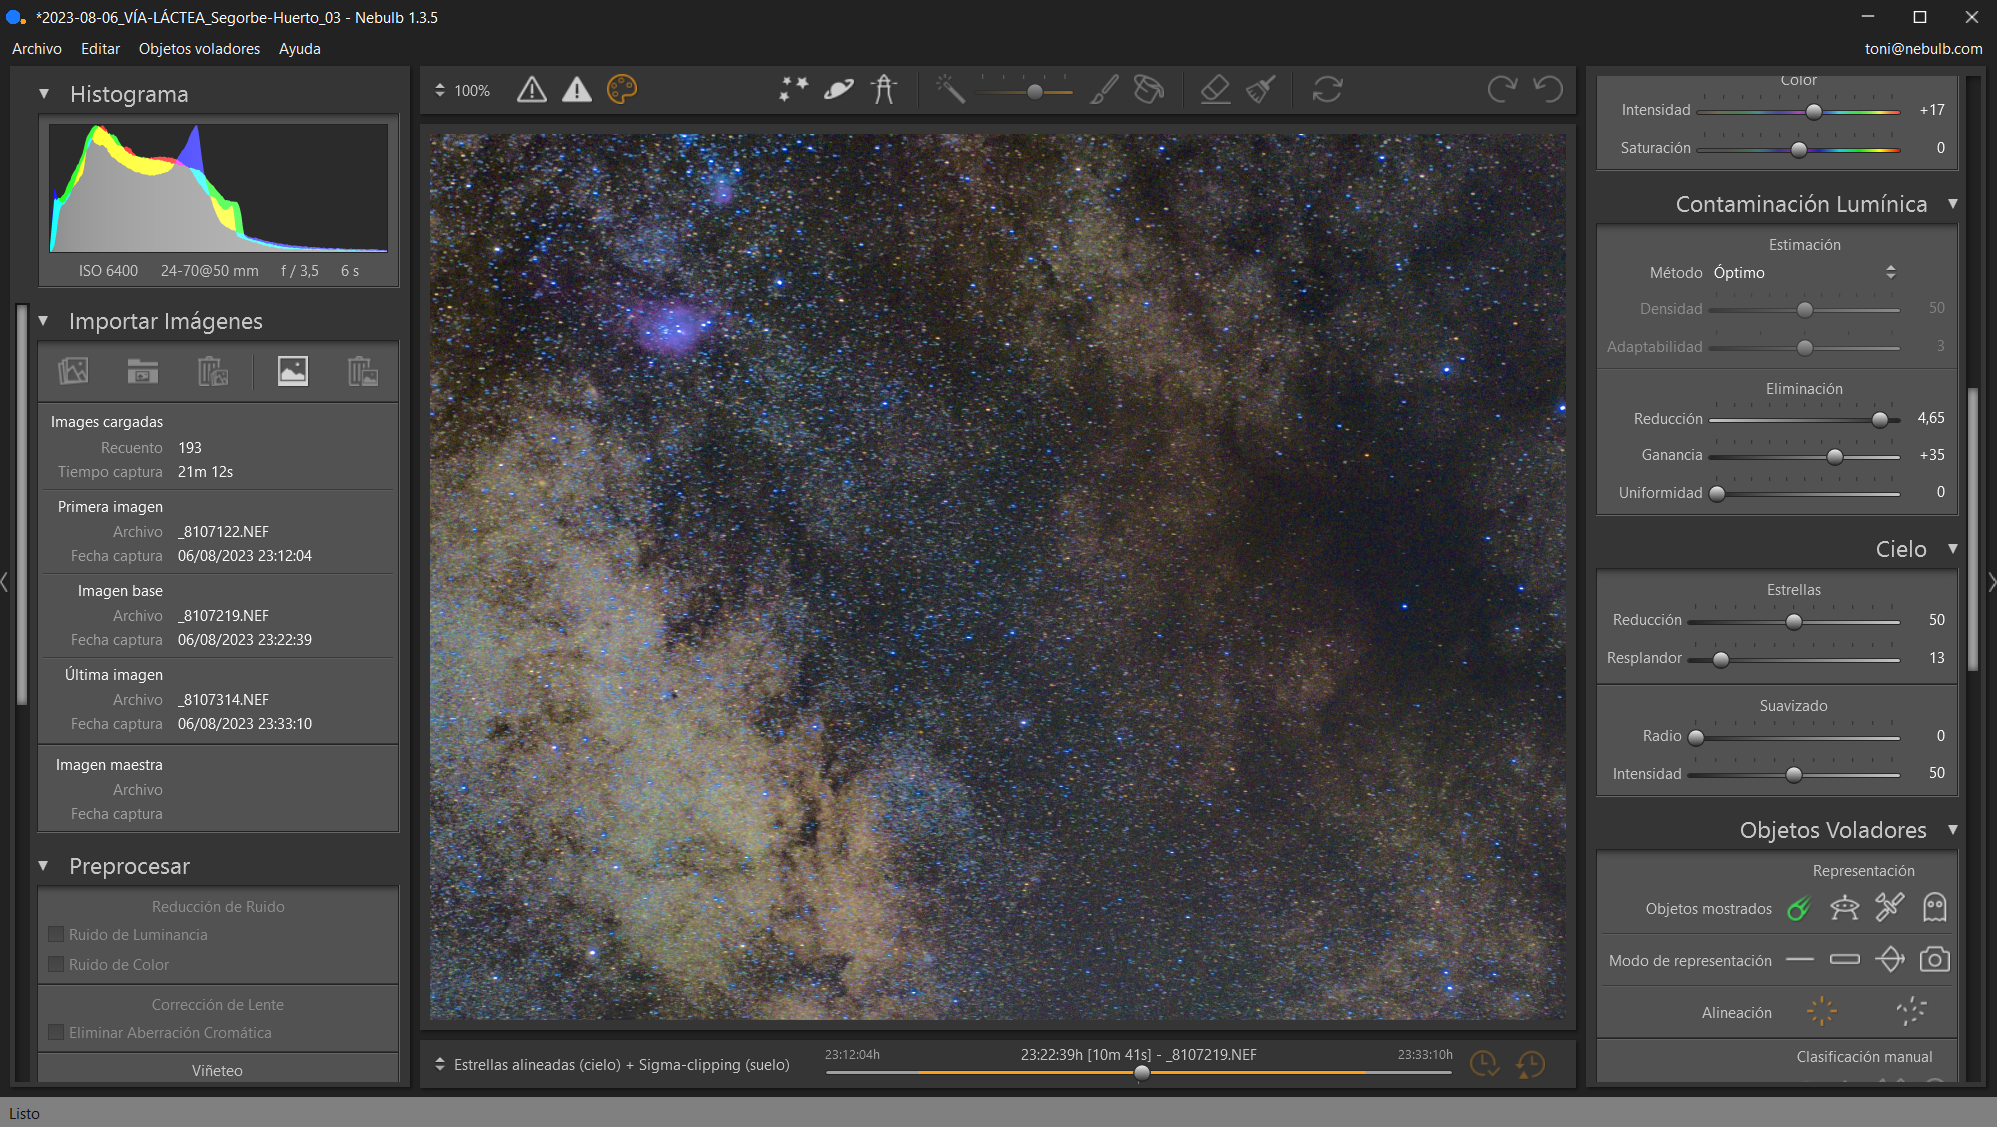Click the right panel vertical scrollbar
Image resolution: width=1997 pixels, height=1127 pixels.
click(x=1973, y=529)
